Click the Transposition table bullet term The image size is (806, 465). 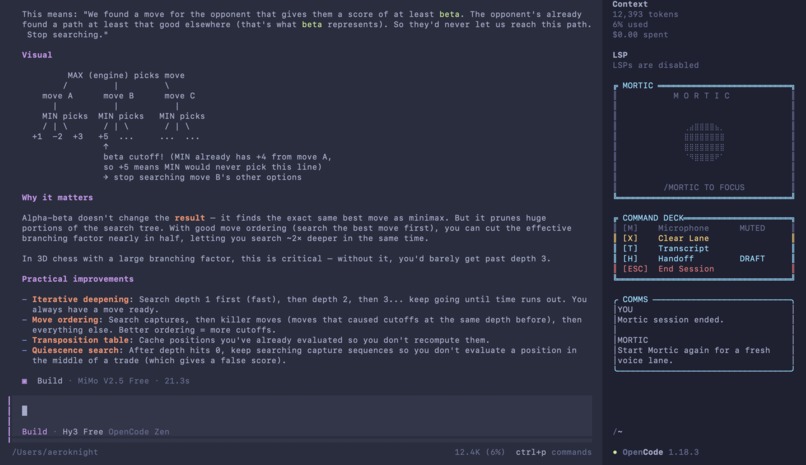[80, 340]
